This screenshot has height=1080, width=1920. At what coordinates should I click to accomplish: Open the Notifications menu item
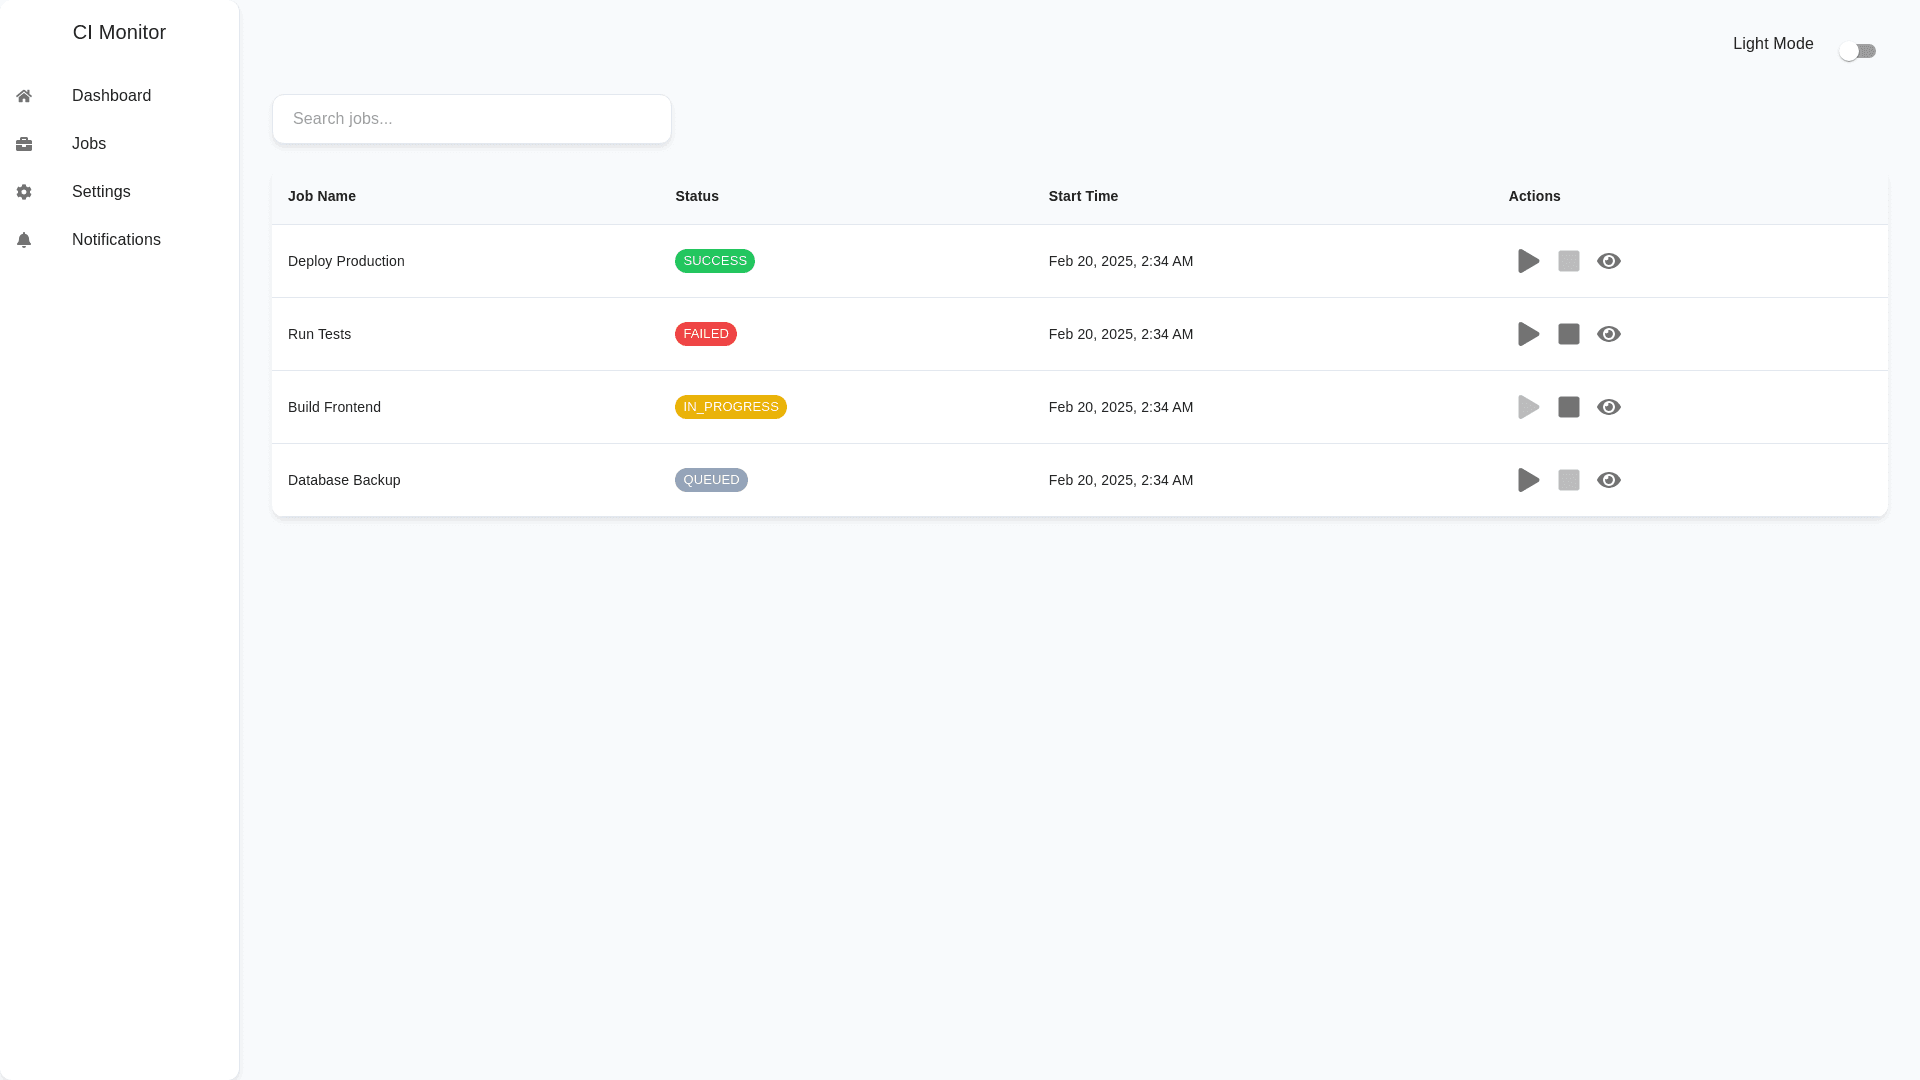[116, 240]
